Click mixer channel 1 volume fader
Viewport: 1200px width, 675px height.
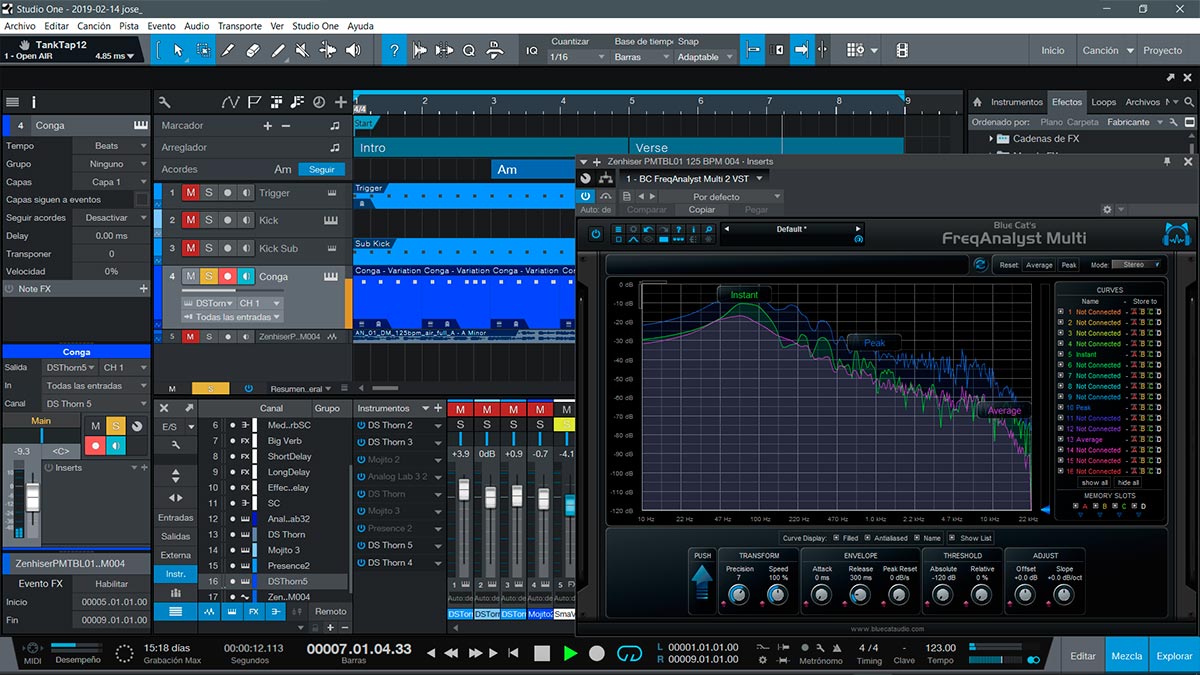pyautogui.click(x=462, y=491)
